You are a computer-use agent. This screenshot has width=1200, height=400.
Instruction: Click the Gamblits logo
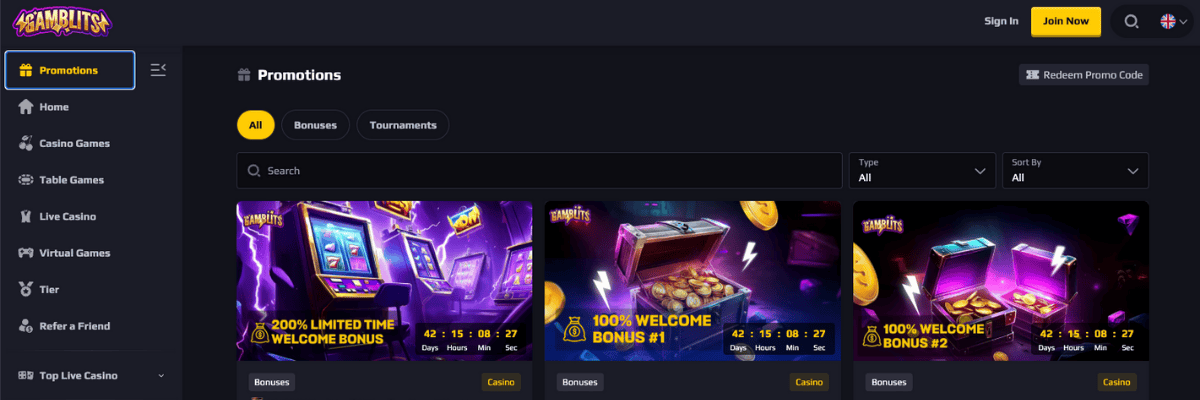(59, 21)
